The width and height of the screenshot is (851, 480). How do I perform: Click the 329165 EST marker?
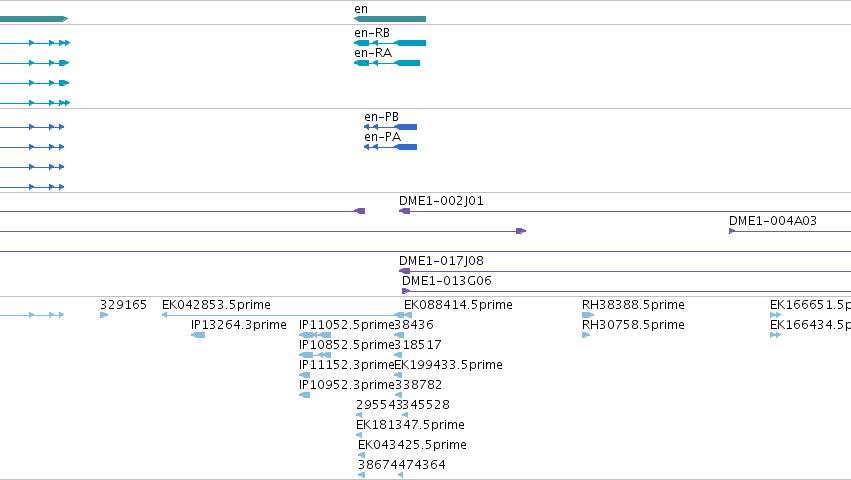[x=104, y=315]
